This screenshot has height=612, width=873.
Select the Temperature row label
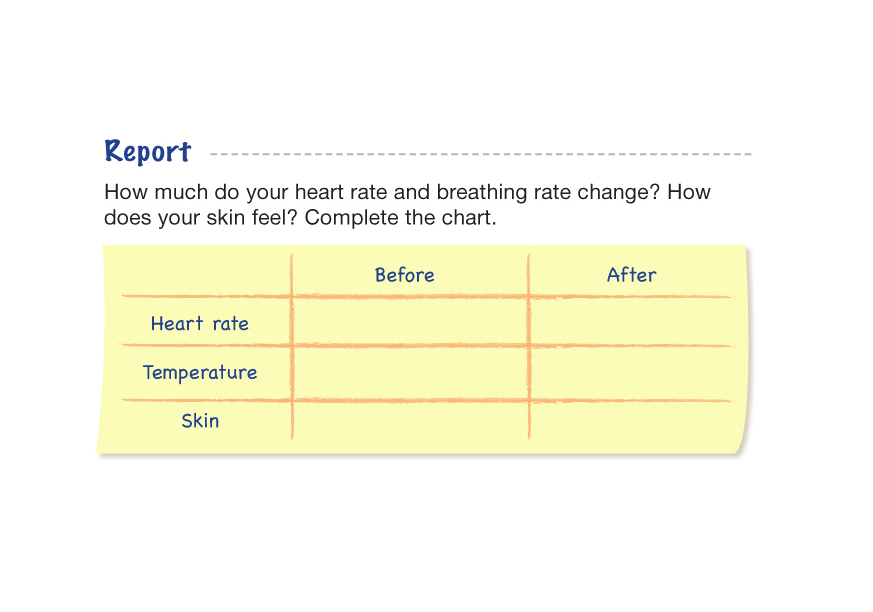(x=200, y=373)
